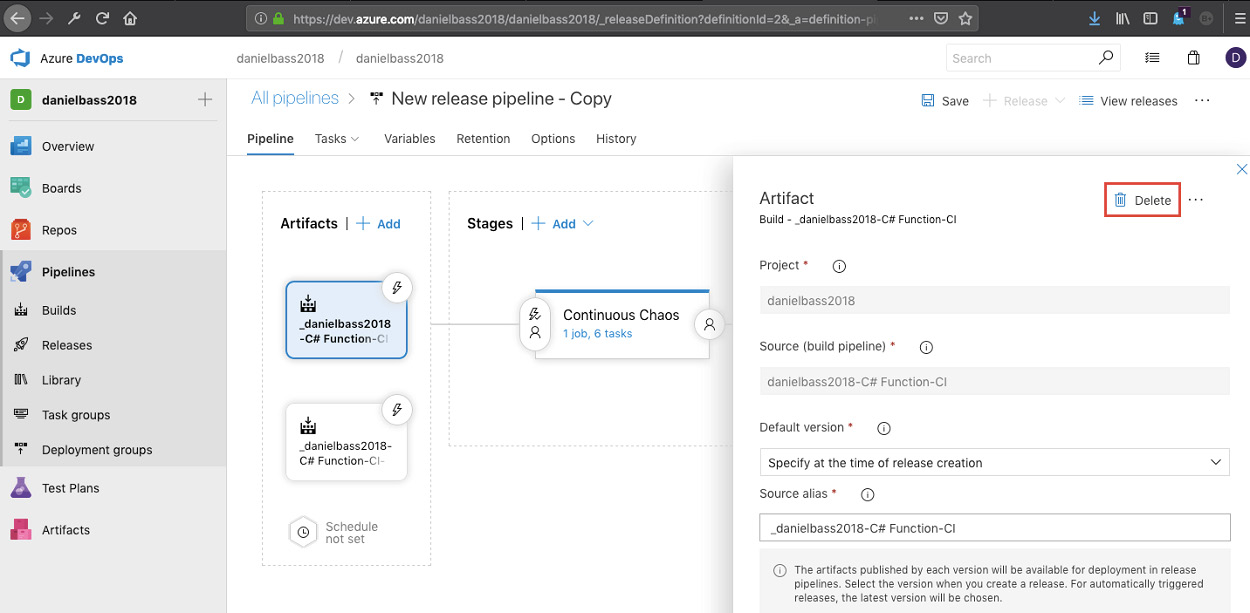Open pre-deployment conditions for Continuous Chaos
Screen dimensions: 1250x613
535,323
